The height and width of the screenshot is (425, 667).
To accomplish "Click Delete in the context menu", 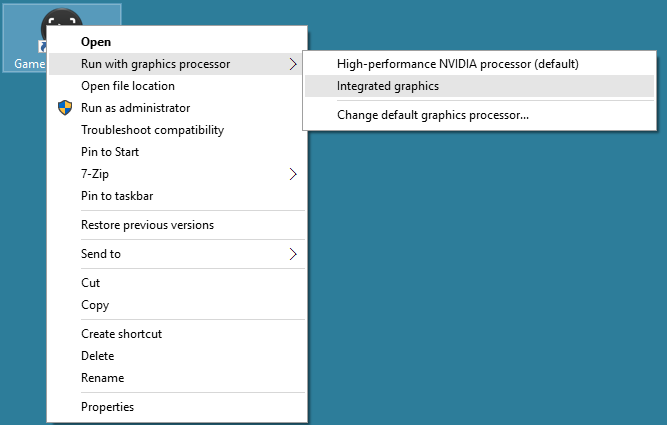I will [98, 356].
